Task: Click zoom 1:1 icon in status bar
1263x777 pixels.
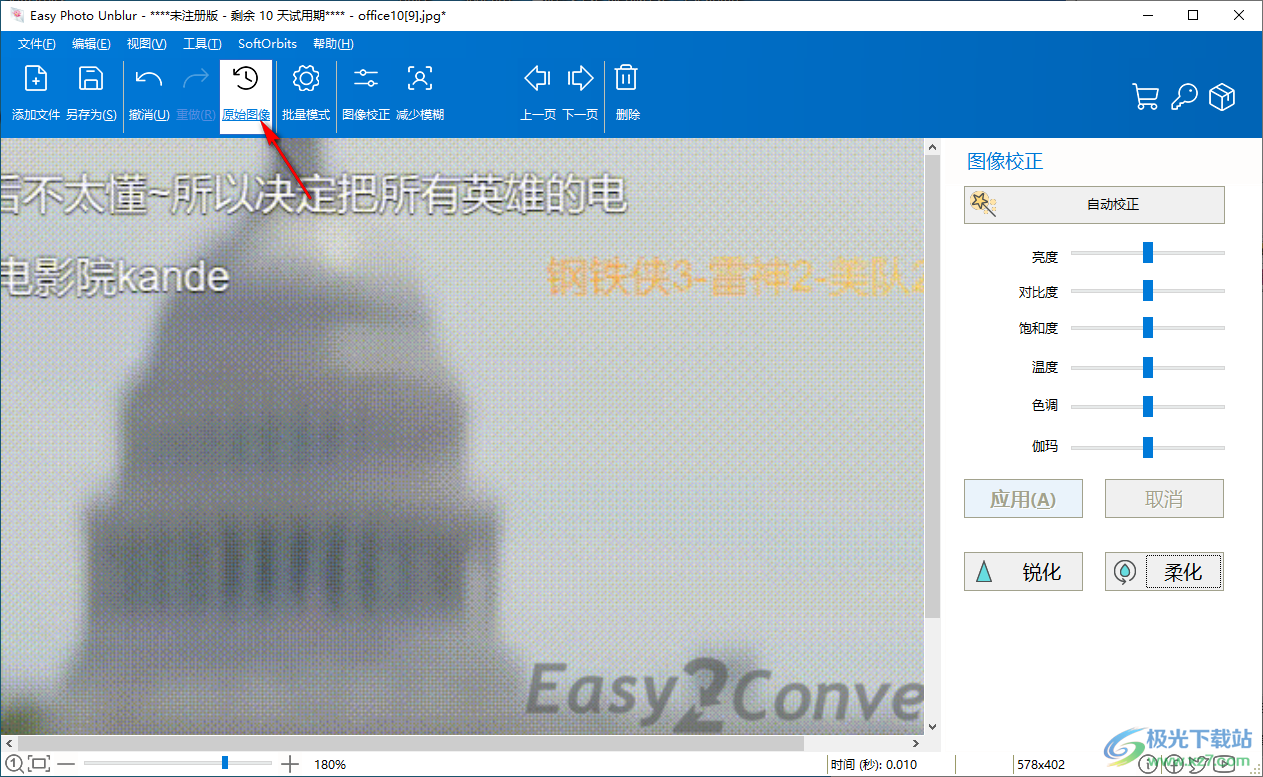Action: [14, 764]
